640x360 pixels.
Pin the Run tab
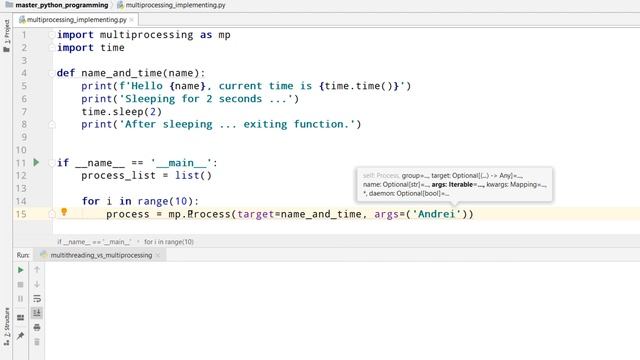coord(20,336)
